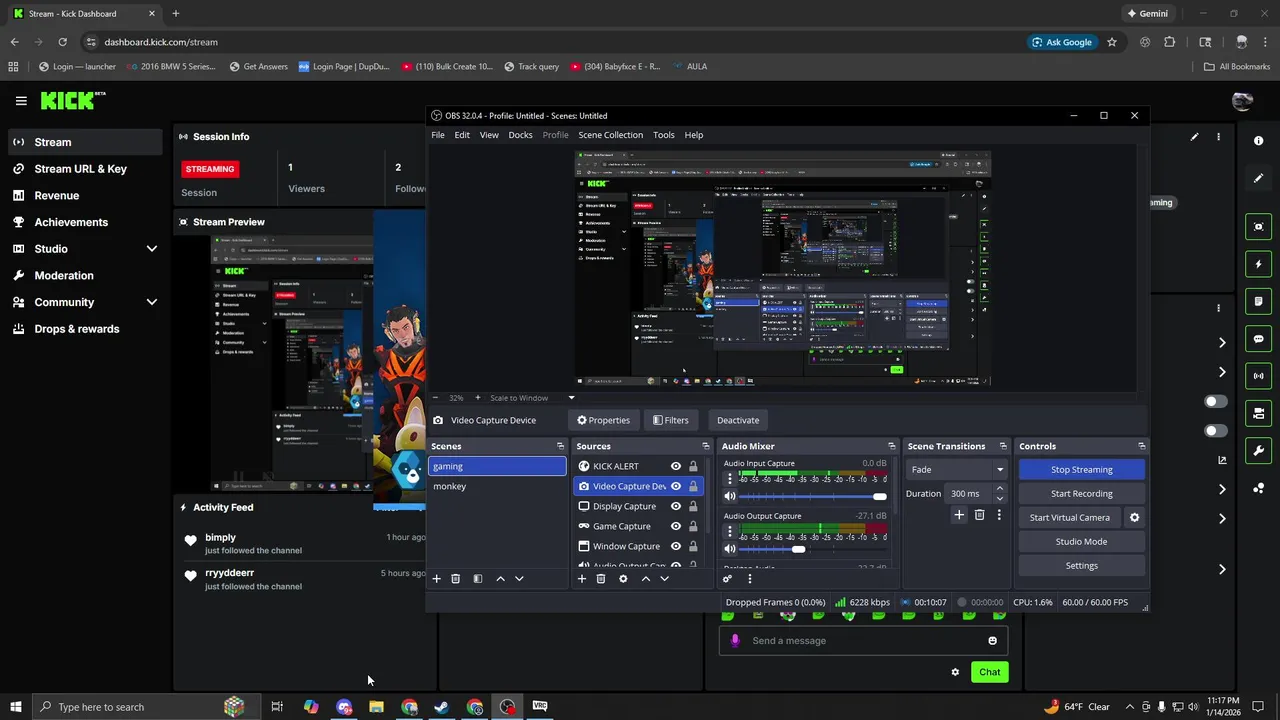1280x720 pixels.
Task: Open Audio Mixer advanced properties gears icon
Action: click(728, 579)
